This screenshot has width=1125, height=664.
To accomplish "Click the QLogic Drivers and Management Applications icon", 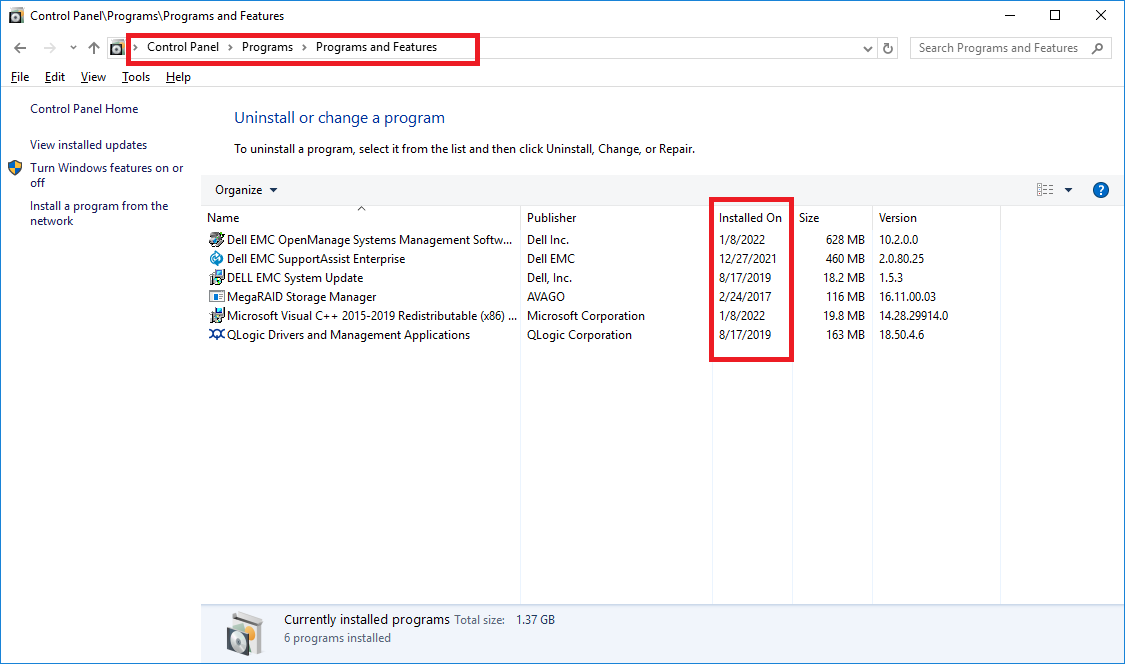I will [216, 334].
